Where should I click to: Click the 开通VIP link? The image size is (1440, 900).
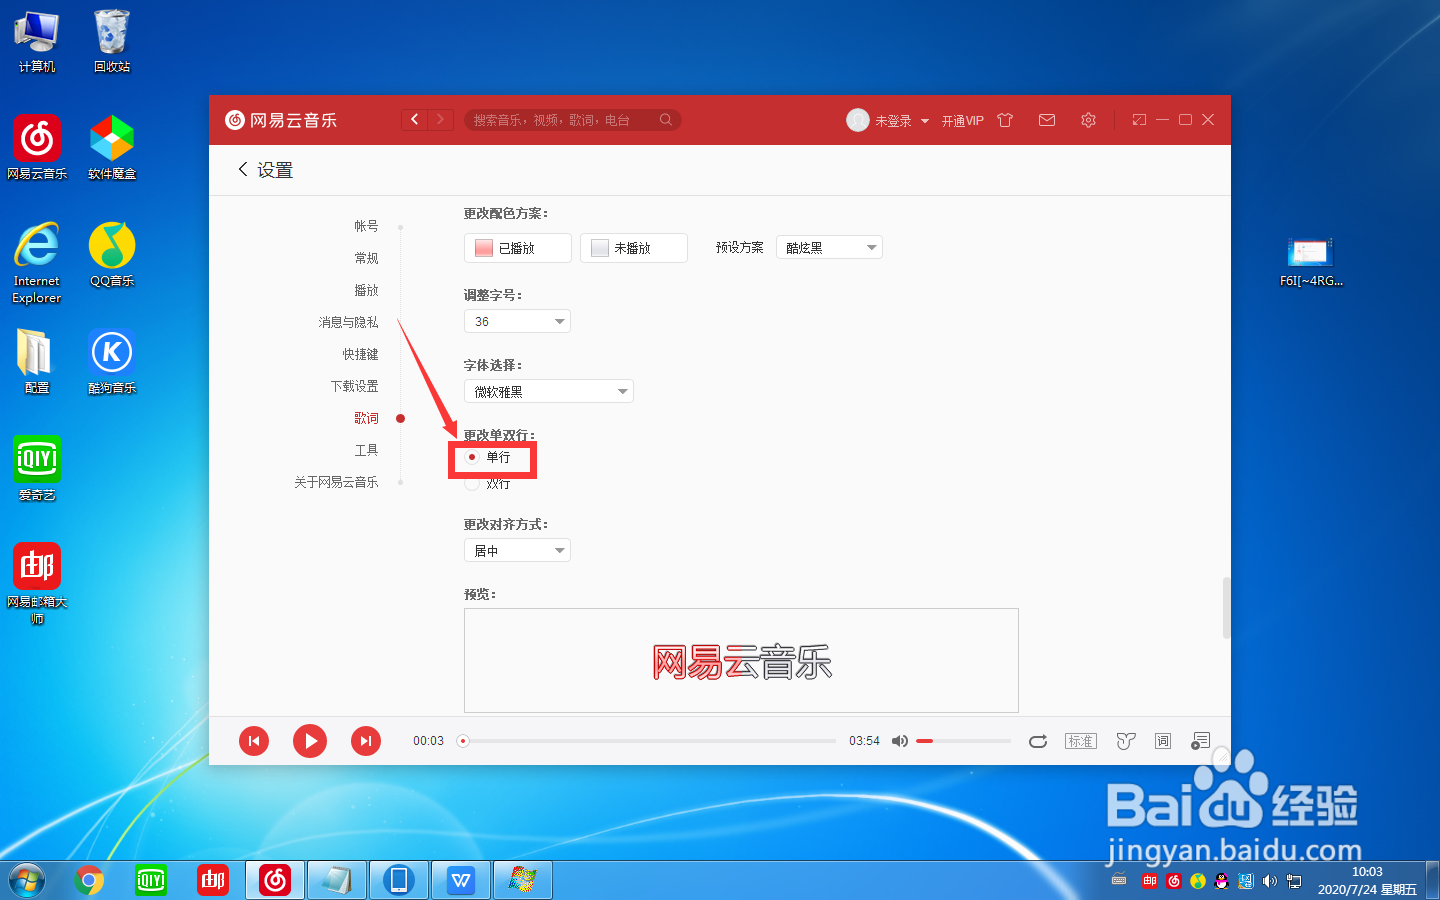961,120
